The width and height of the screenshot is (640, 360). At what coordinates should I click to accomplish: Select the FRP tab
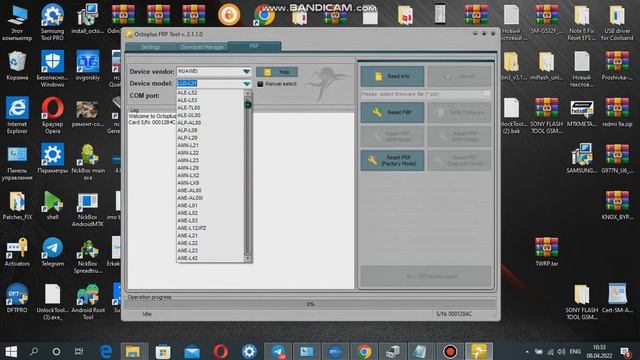(x=254, y=46)
